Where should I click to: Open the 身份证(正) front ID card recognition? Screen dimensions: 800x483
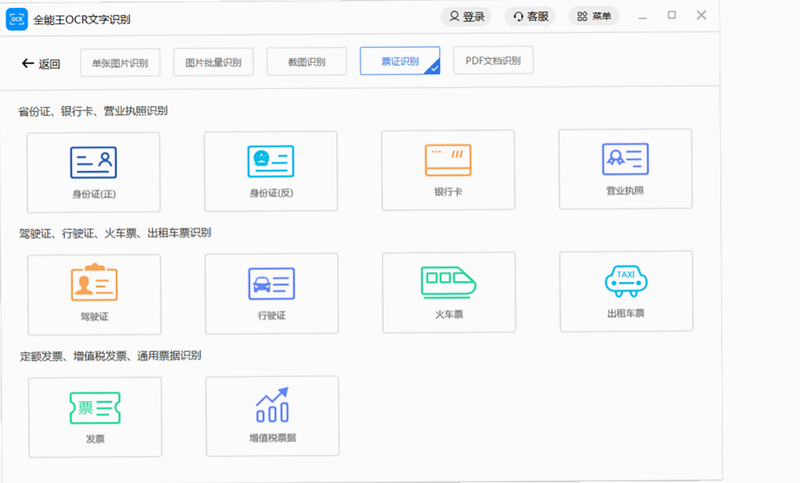pyautogui.click(x=93, y=172)
